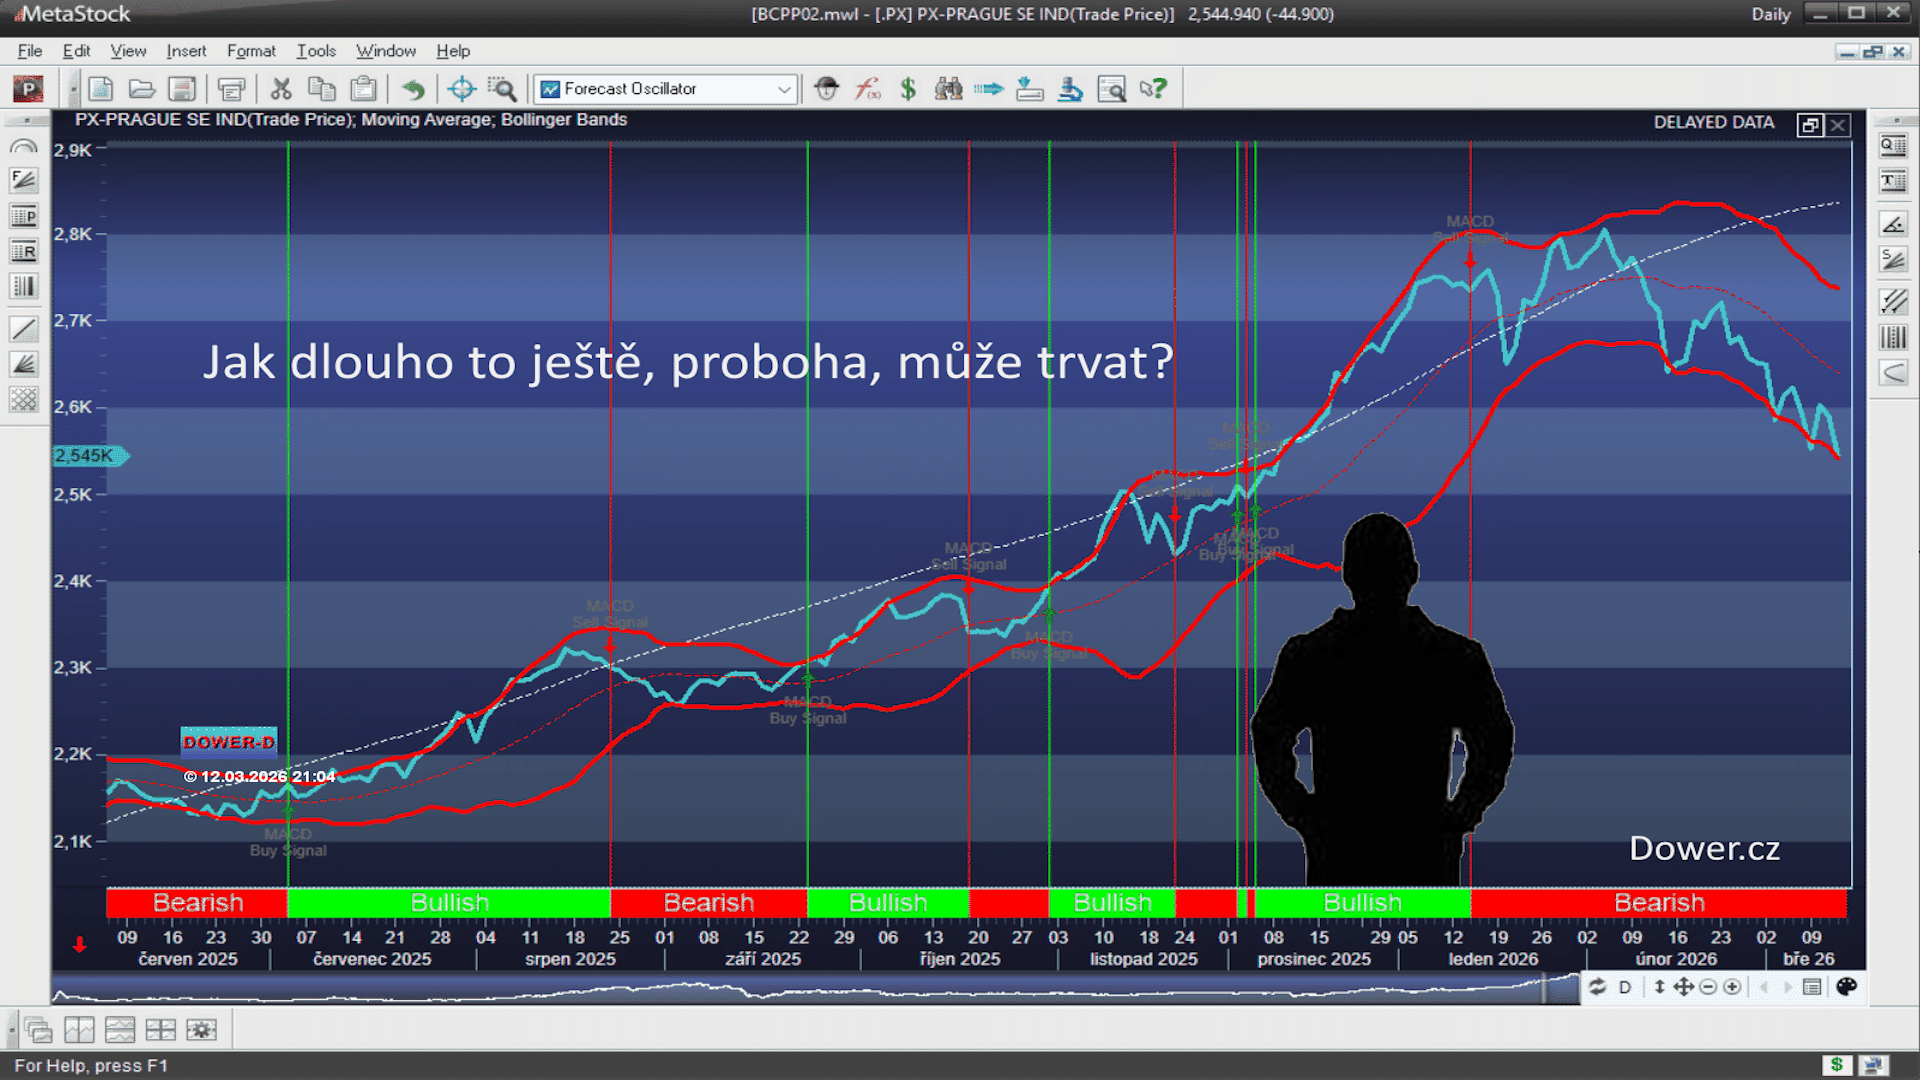Click the red down arrow at chart bottom-left
Screen dimensions: 1920x1080
tap(80, 944)
